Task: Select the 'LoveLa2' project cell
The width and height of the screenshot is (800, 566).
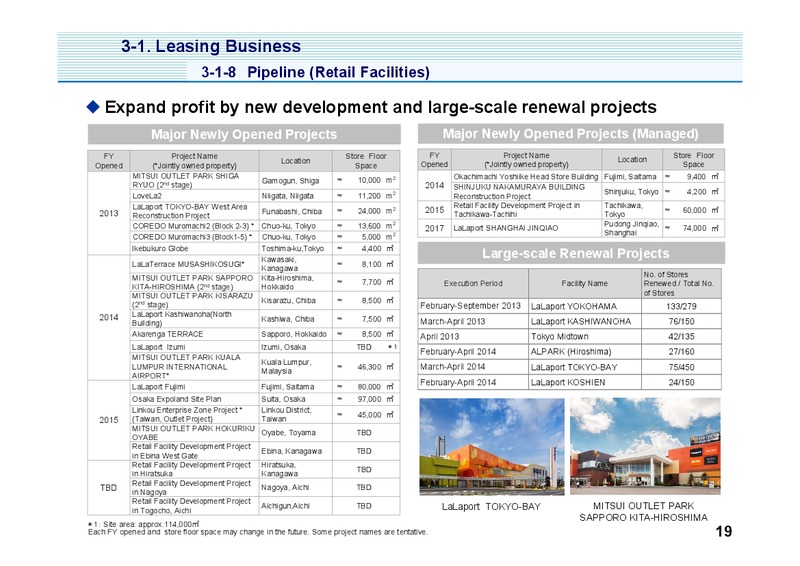Action: [x=194, y=196]
